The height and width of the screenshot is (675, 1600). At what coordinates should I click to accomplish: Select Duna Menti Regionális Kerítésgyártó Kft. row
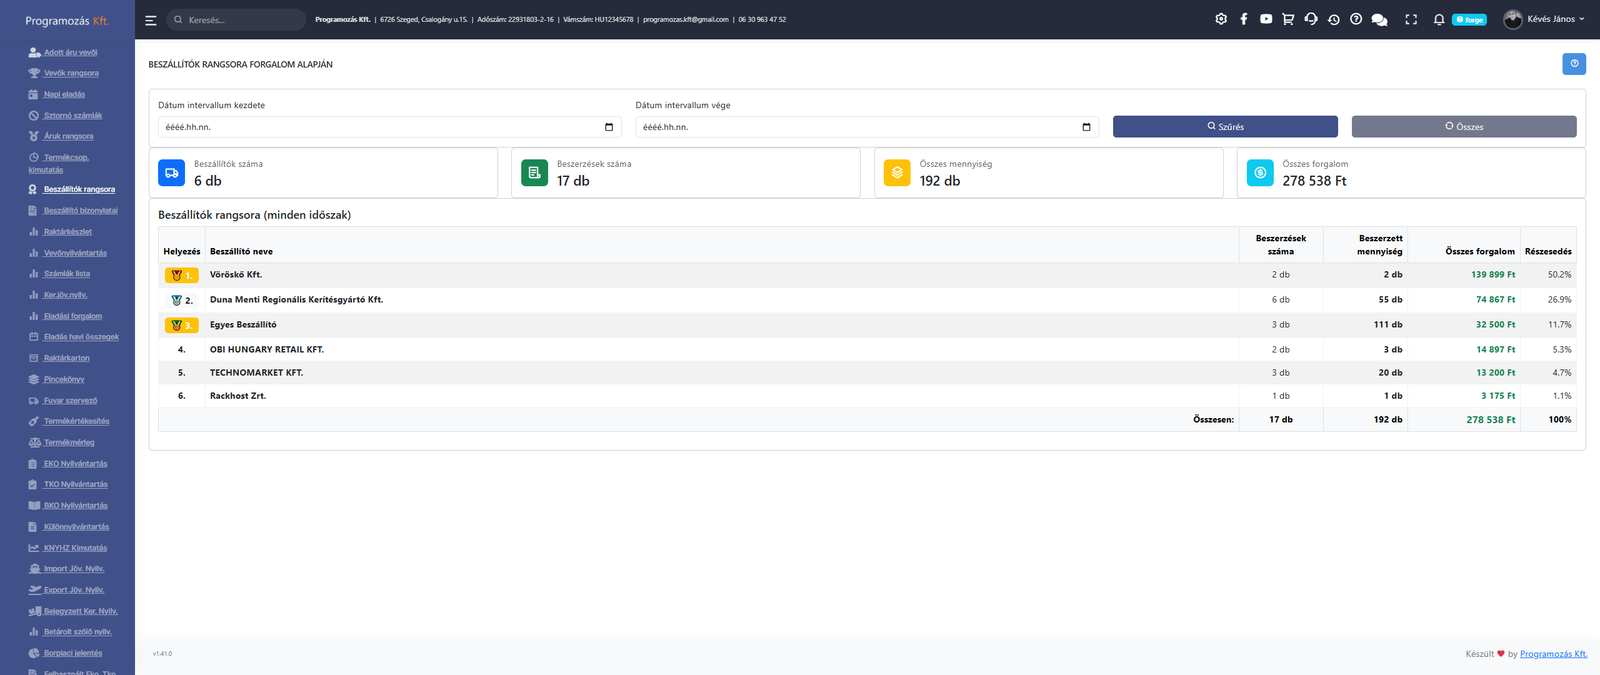click(867, 299)
